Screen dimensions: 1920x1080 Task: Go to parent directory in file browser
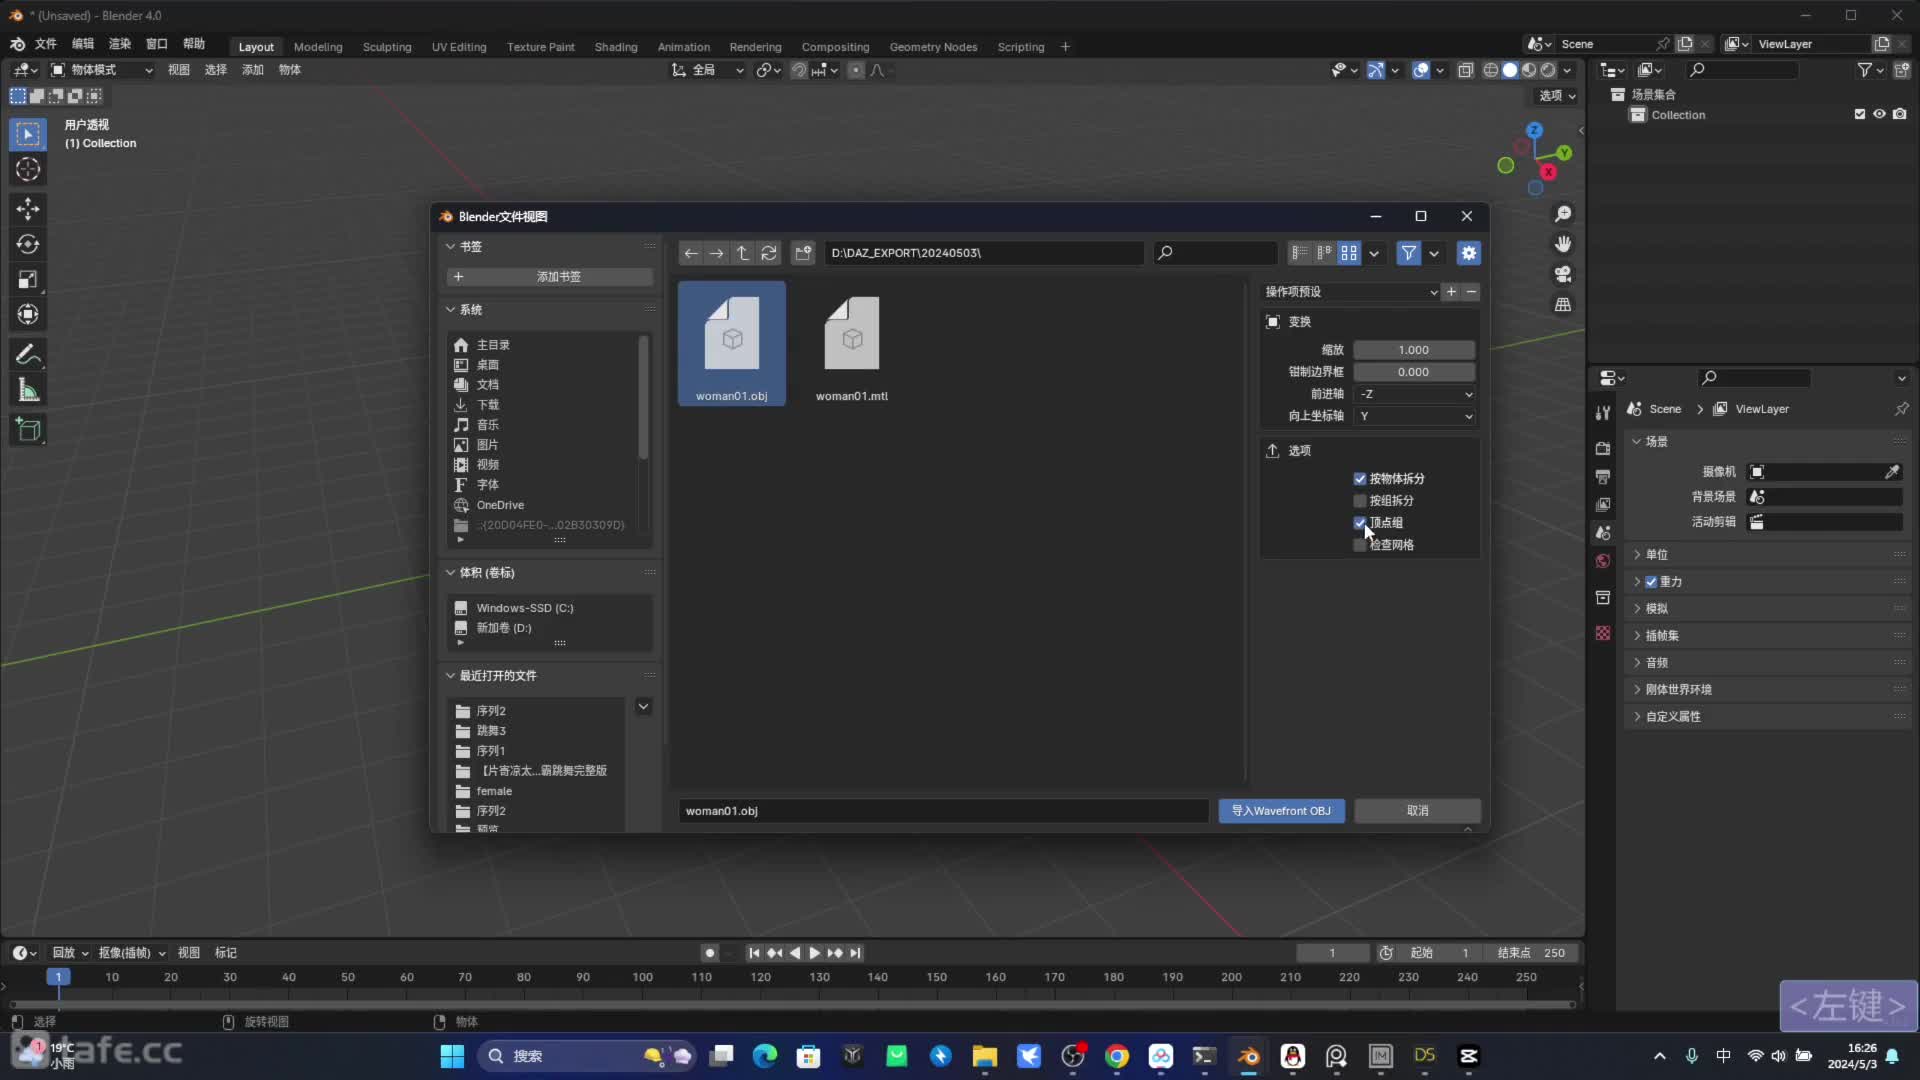point(742,253)
